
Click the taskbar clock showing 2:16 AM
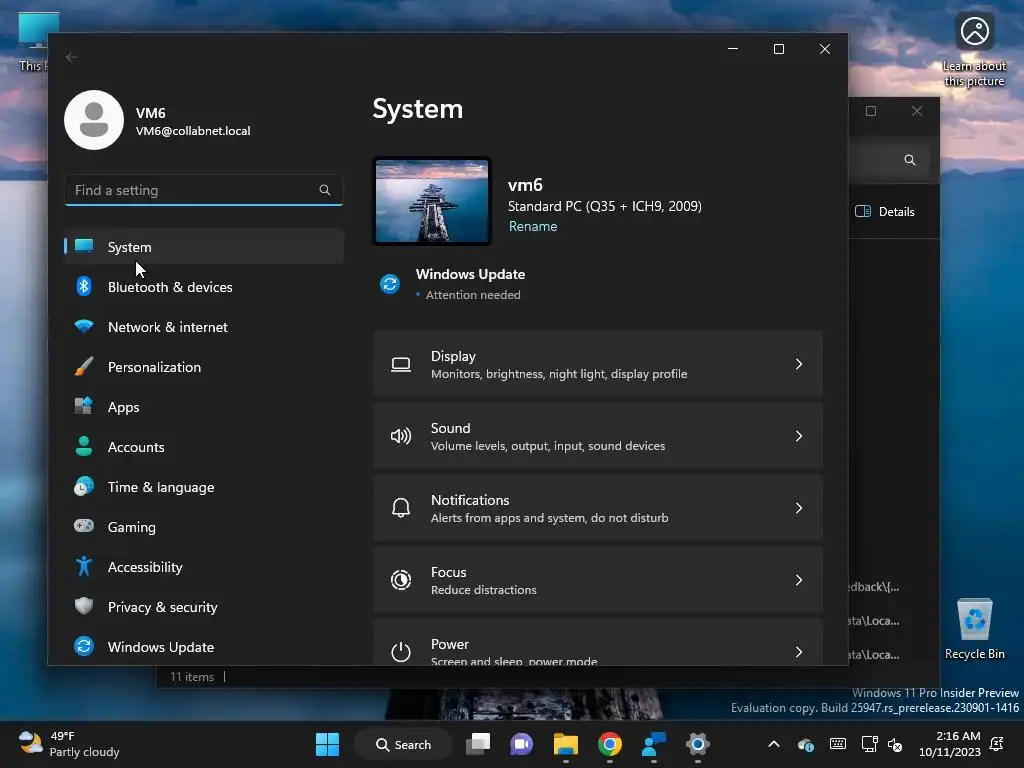pyautogui.click(x=950, y=744)
